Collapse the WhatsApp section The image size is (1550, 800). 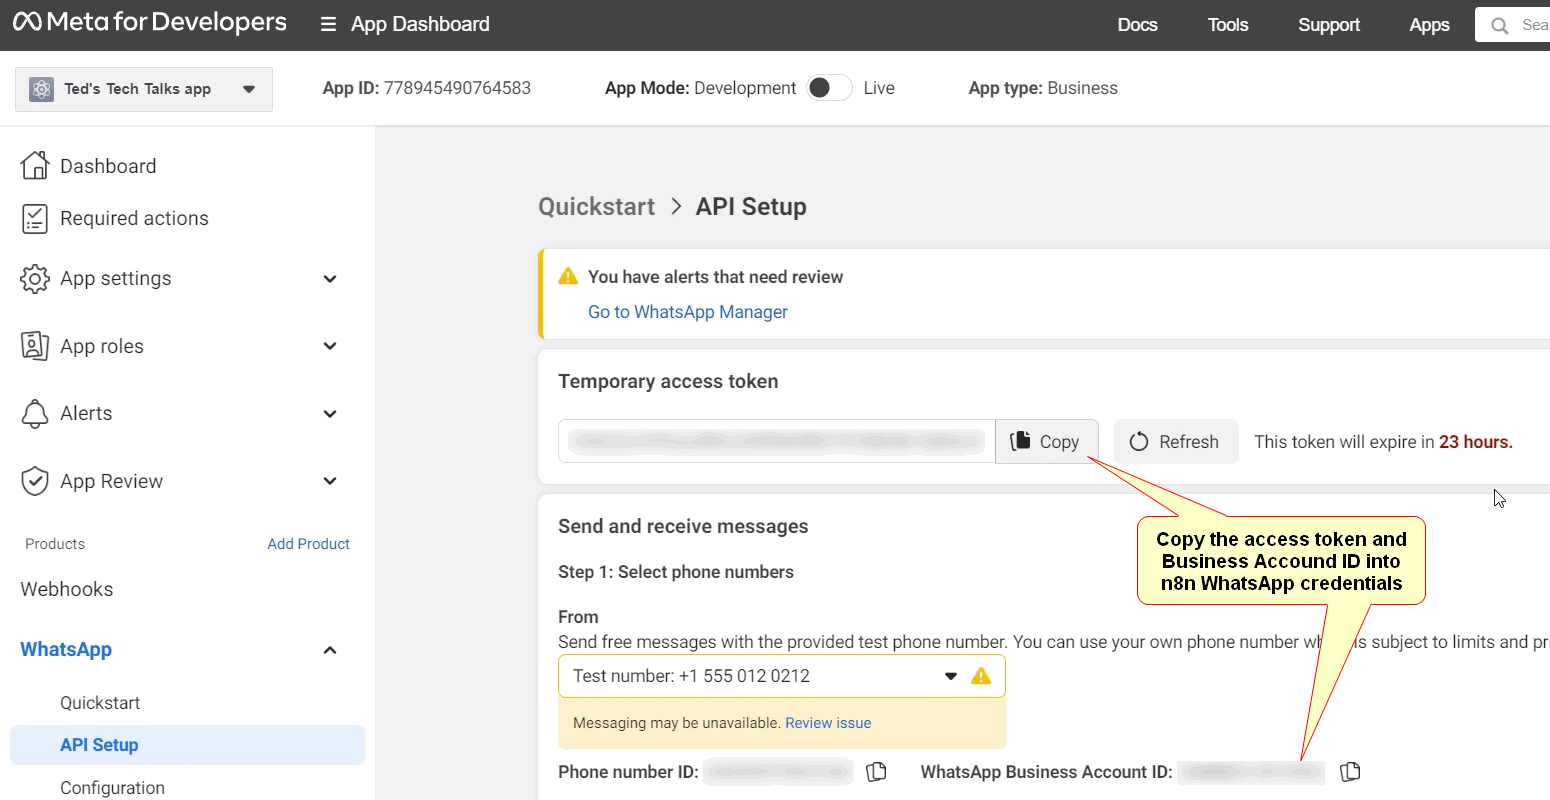click(x=330, y=650)
